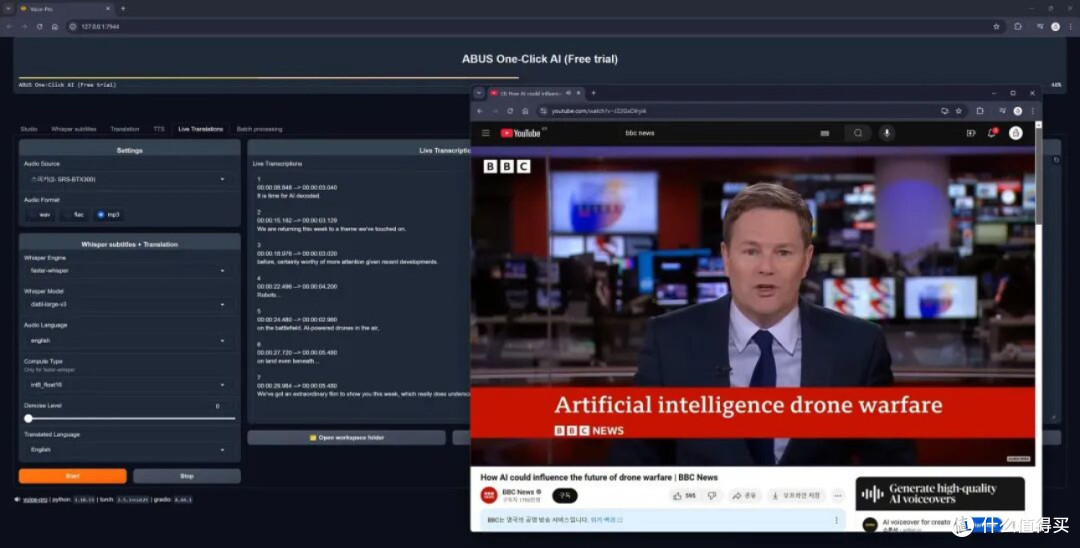Click the Stop button
1080x548 pixels.
pyautogui.click(x=187, y=476)
